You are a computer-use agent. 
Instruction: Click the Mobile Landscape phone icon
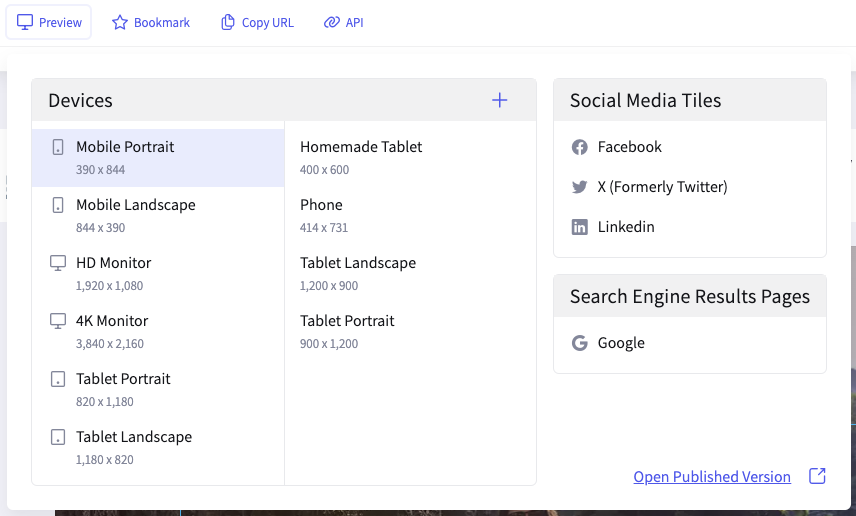click(58, 205)
